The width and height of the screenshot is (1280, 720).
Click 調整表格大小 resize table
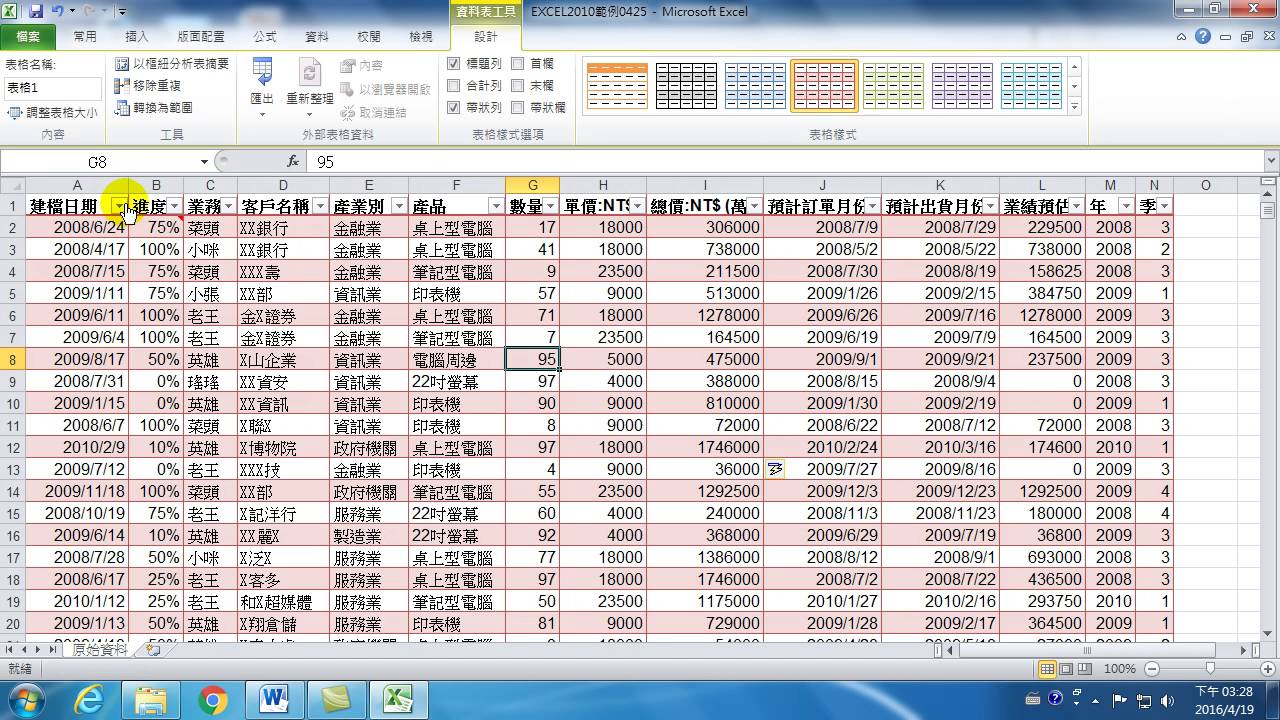click(53, 113)
